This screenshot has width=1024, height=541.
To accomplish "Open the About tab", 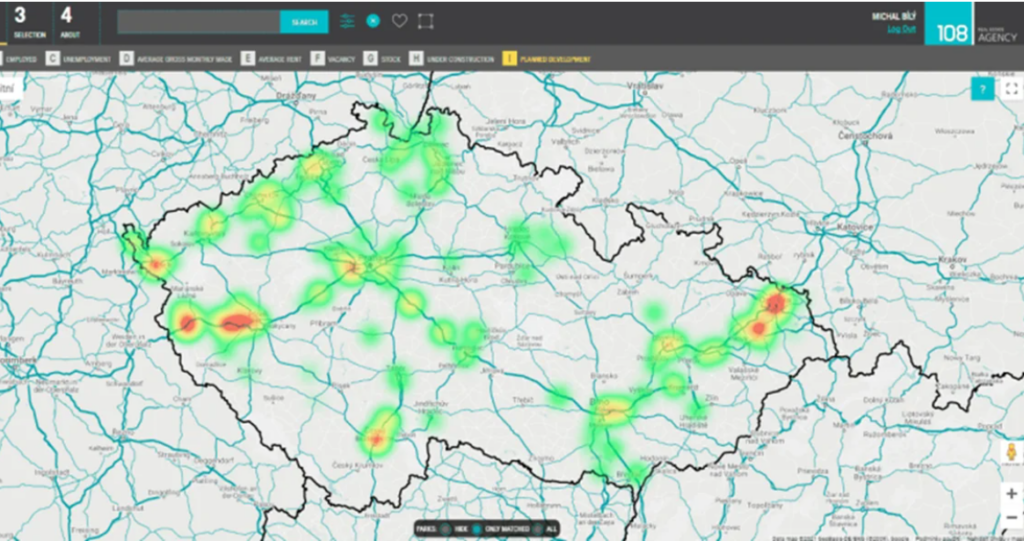I will (x=68, y=22).
